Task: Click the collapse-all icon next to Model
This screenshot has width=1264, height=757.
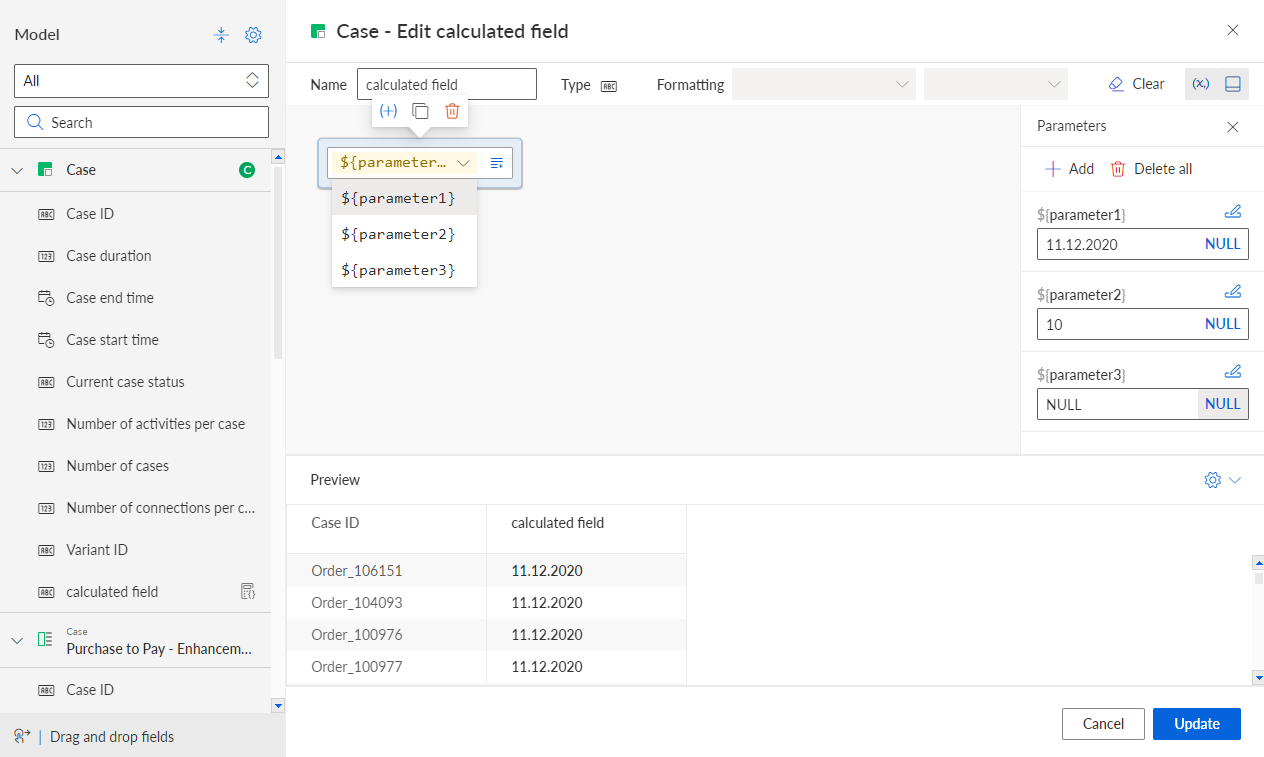Action: pos(221,35)
